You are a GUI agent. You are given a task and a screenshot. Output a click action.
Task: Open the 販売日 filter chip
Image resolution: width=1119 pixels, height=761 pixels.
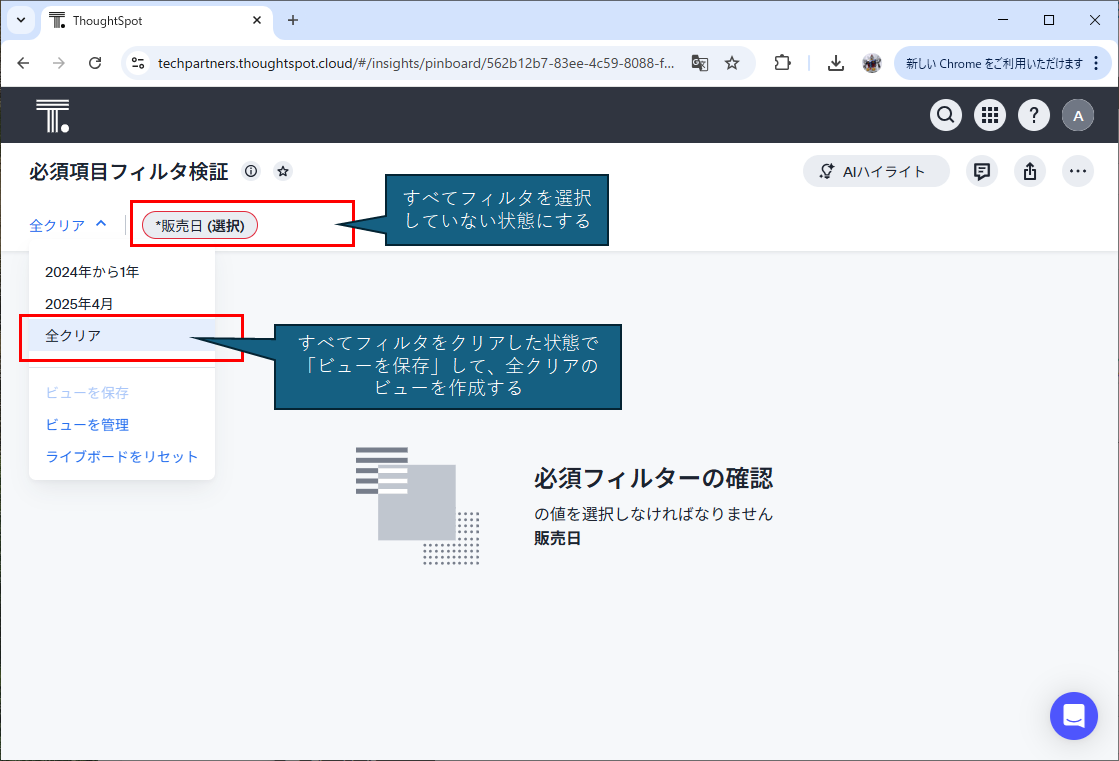200,226
